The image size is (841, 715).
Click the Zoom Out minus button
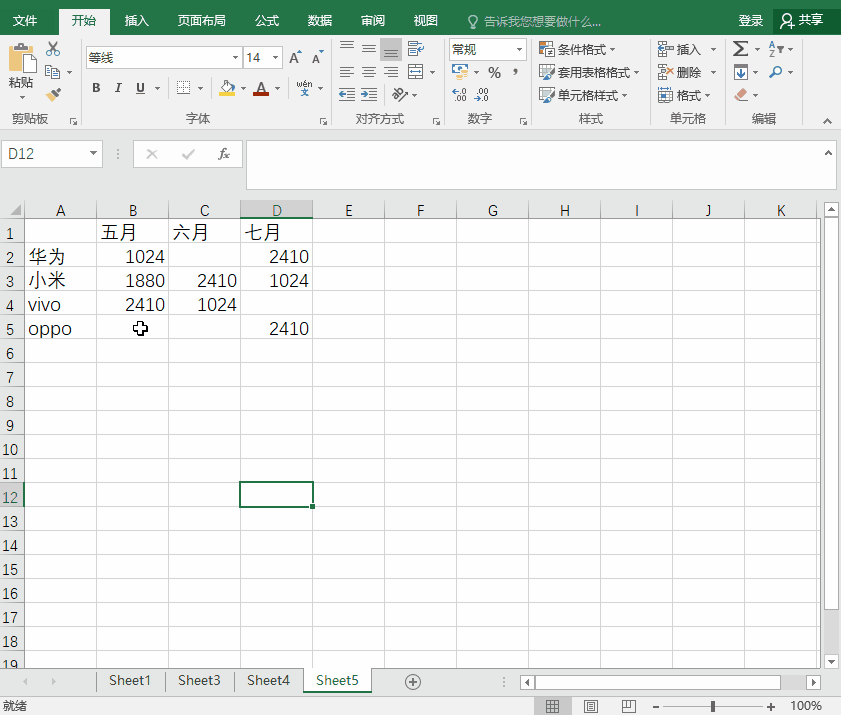tap(655, 706)
